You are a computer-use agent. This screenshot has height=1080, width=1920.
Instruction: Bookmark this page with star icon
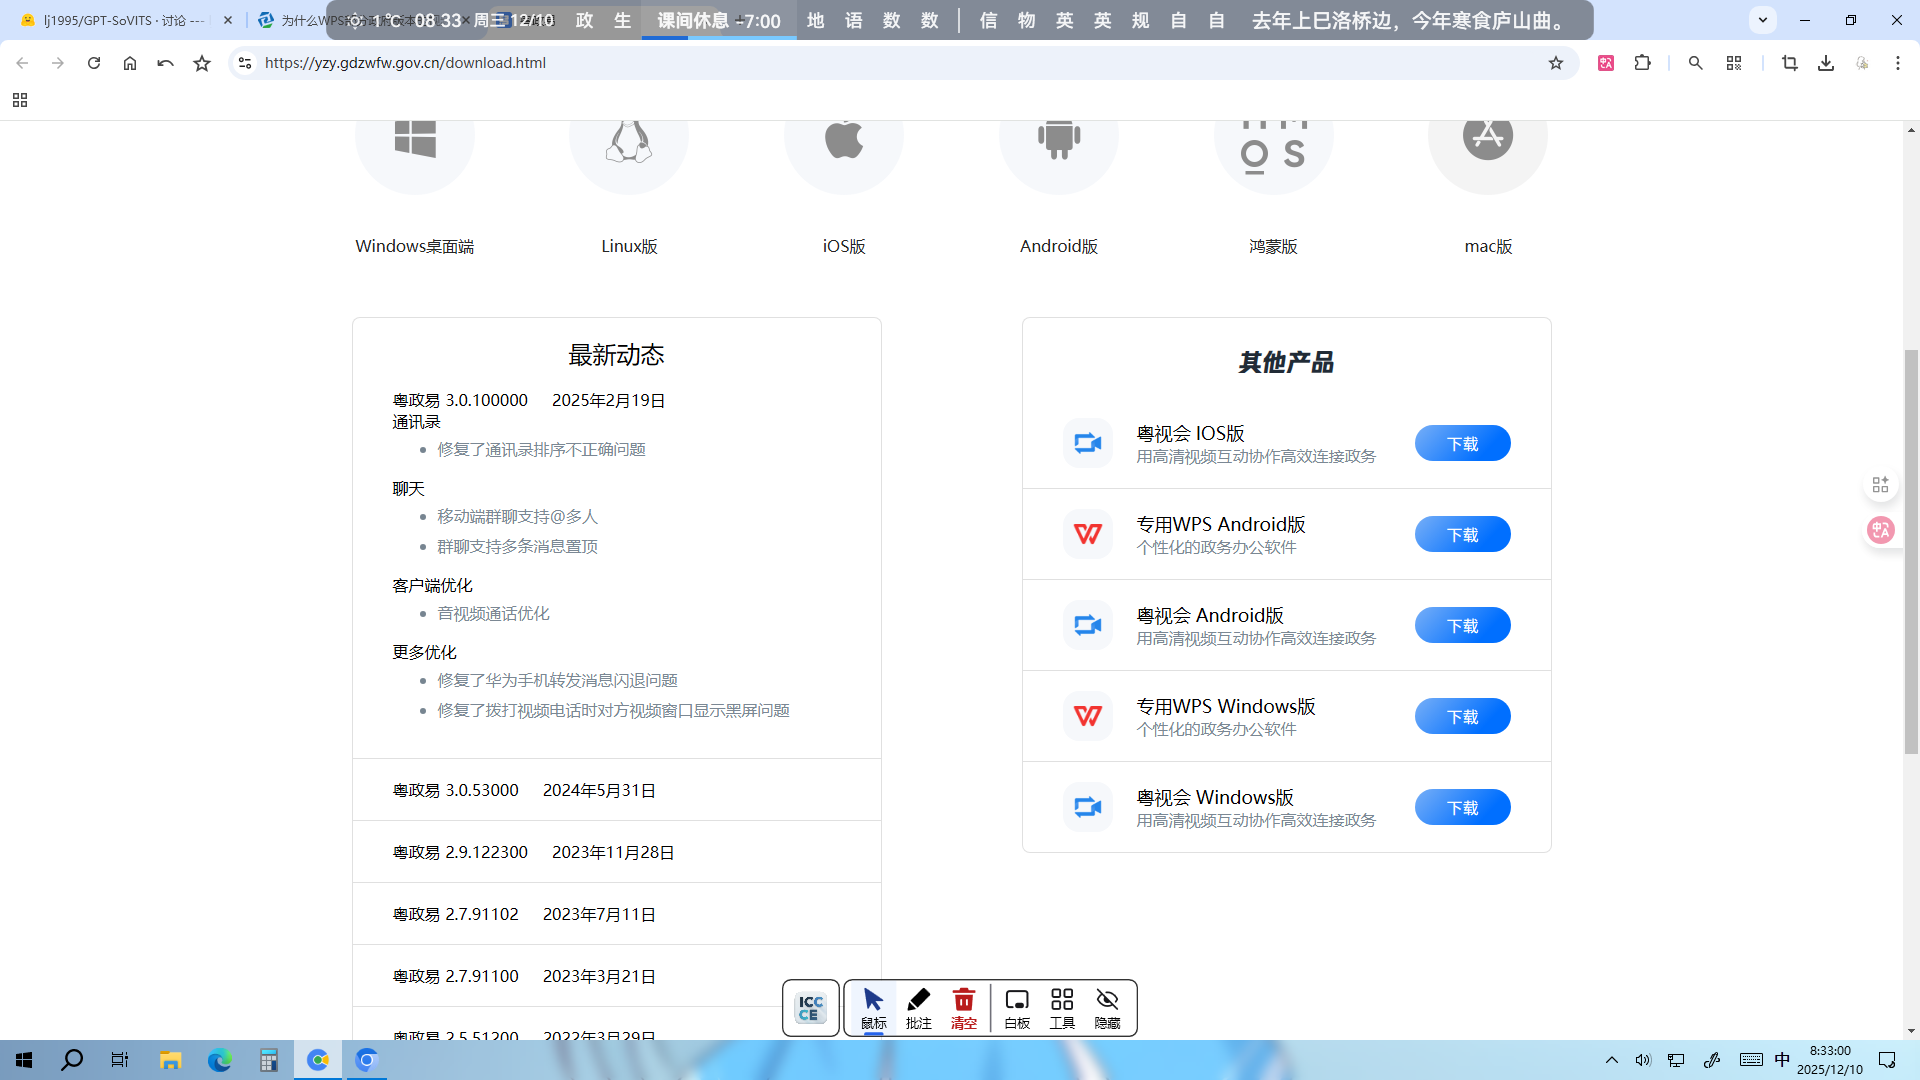pyautogui.click(x=1555, y=63)
